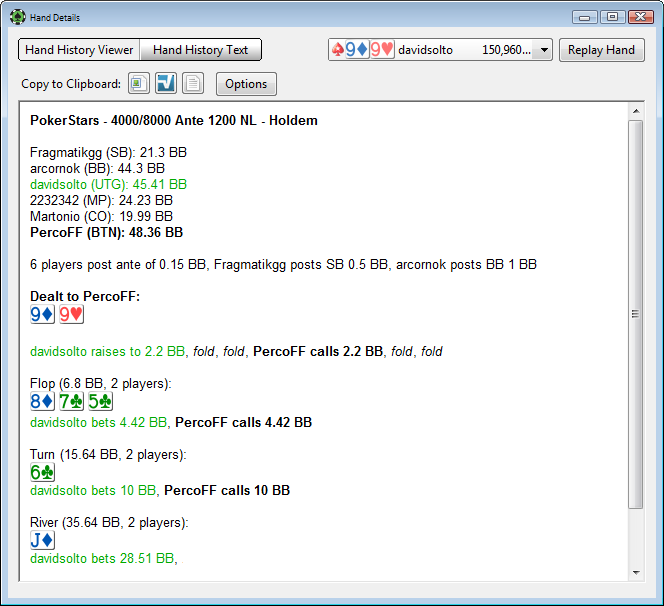
Task: Click 'davidsolto bets 28.51 BB' text
Action: tap(102, 559)
